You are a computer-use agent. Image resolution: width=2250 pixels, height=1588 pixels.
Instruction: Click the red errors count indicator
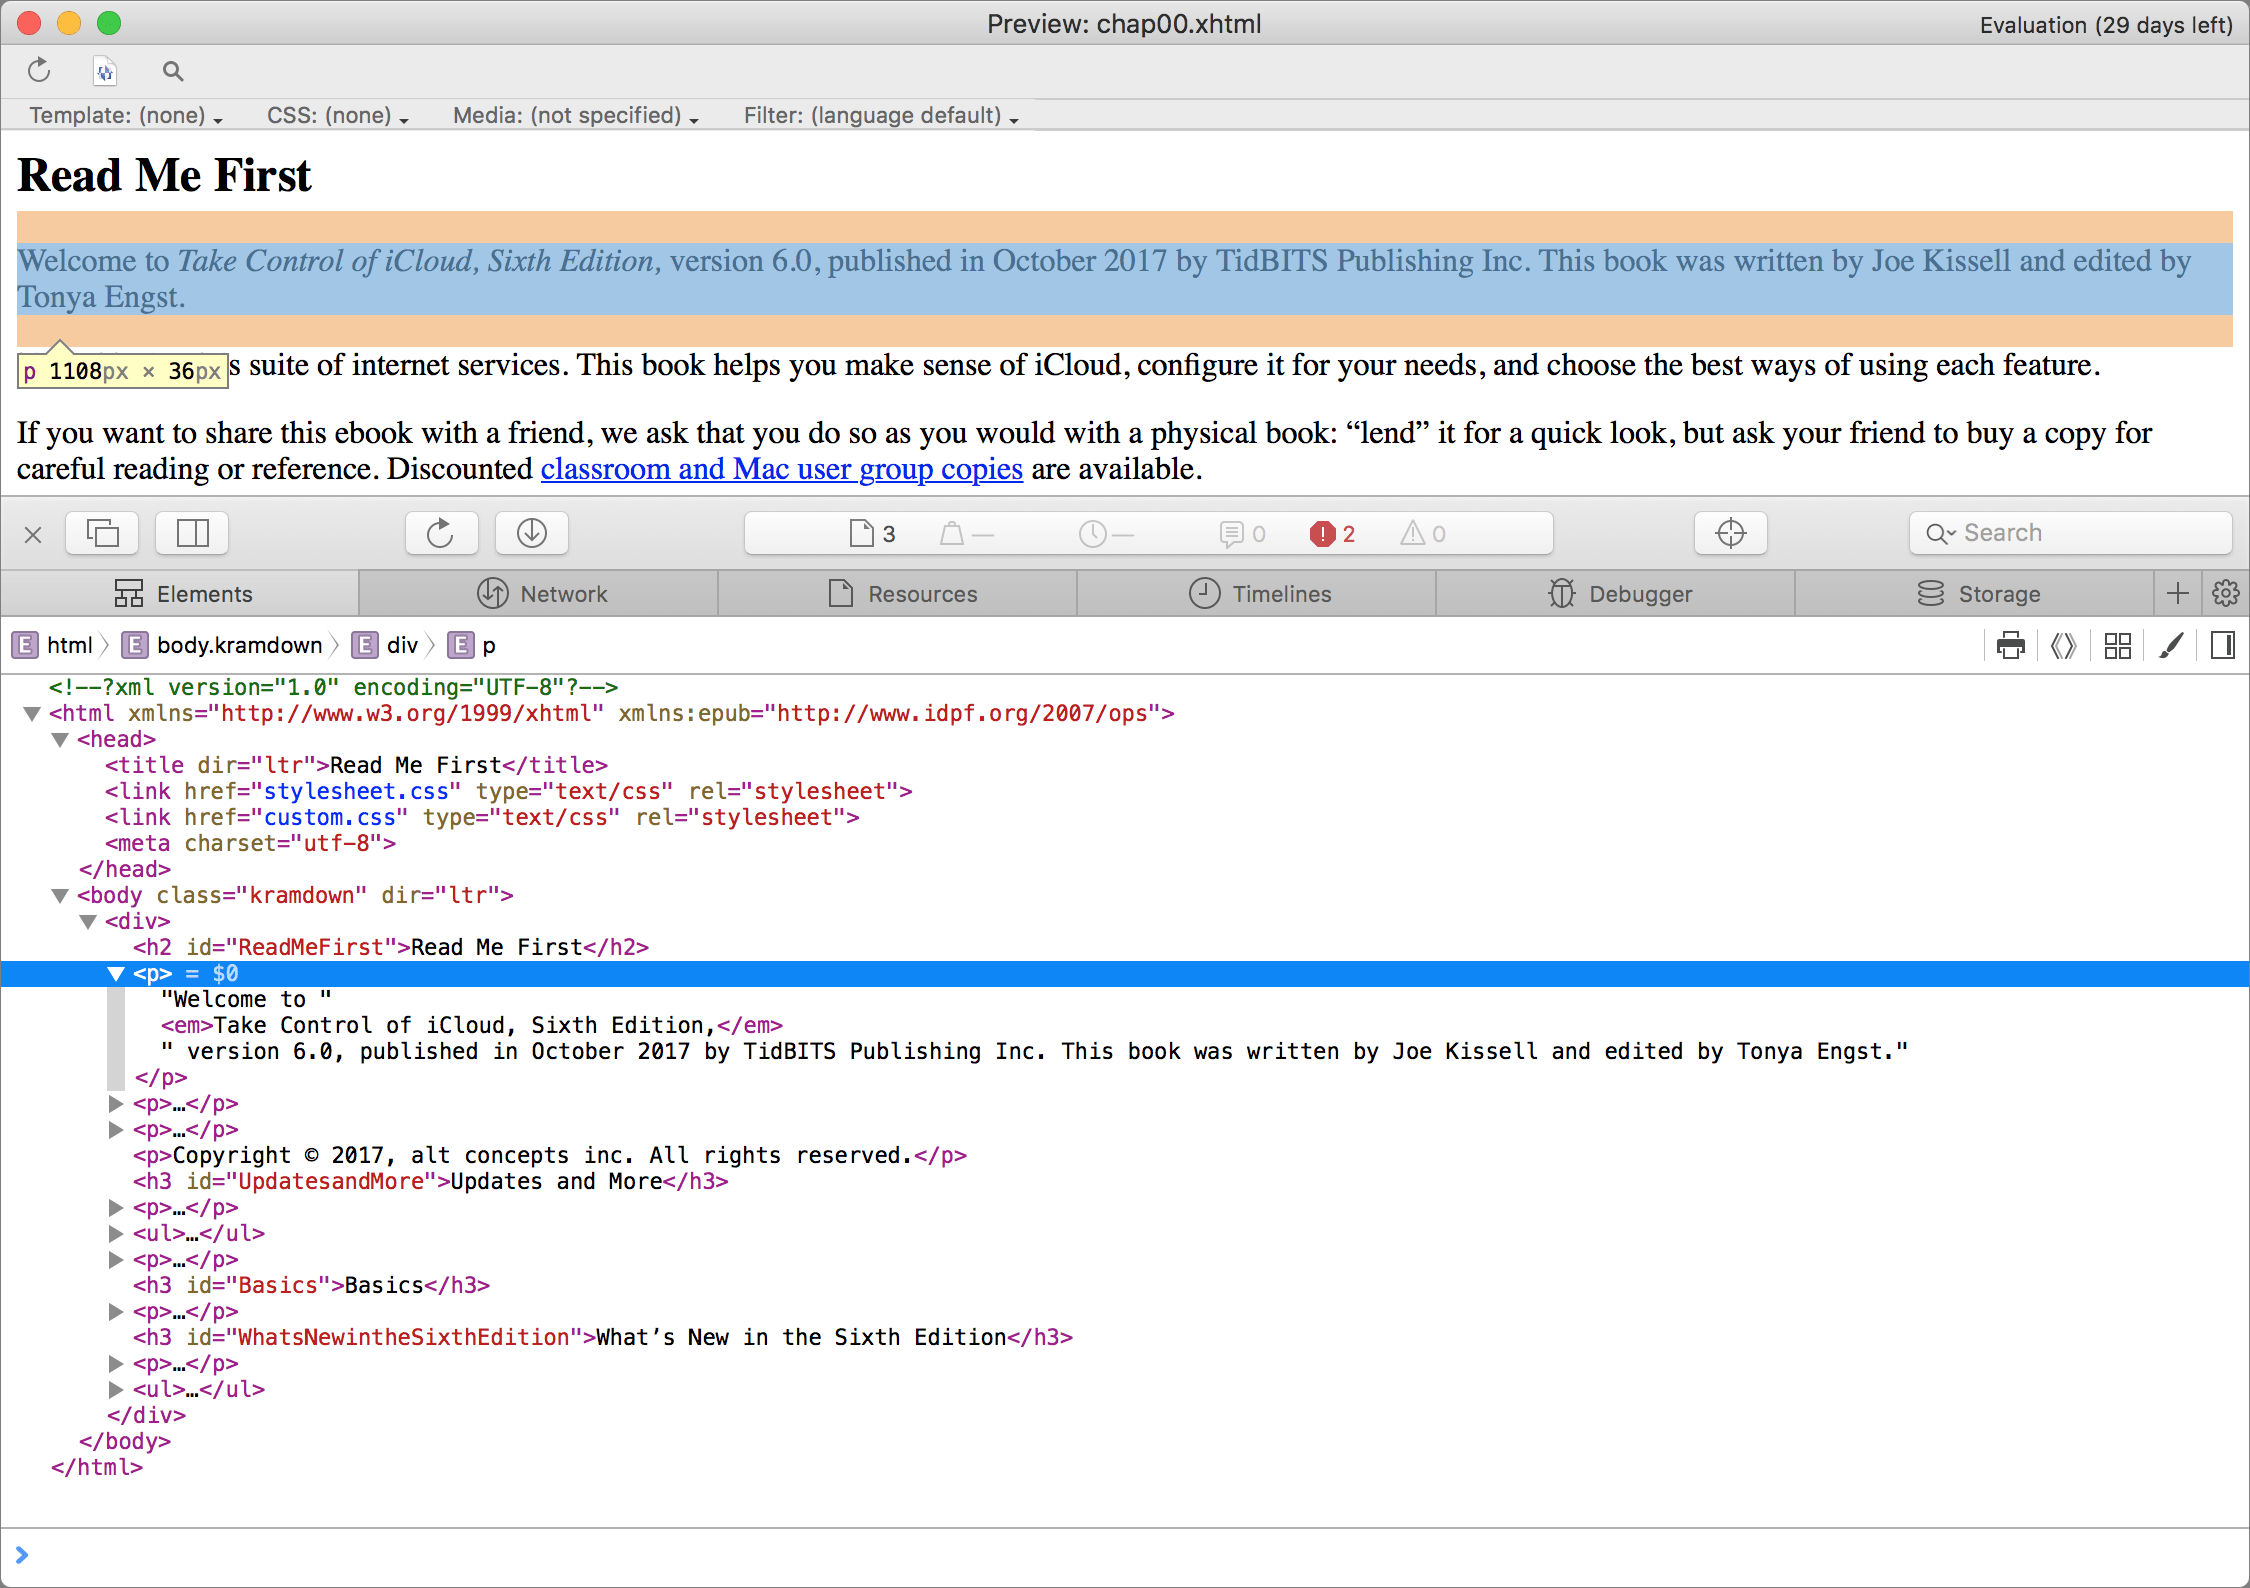click(x=1333, y=534)
